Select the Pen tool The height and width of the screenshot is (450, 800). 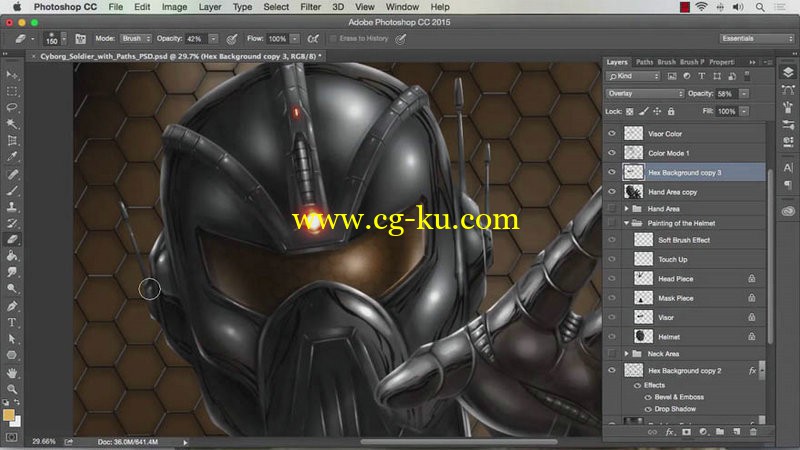(x=12, y=306)
